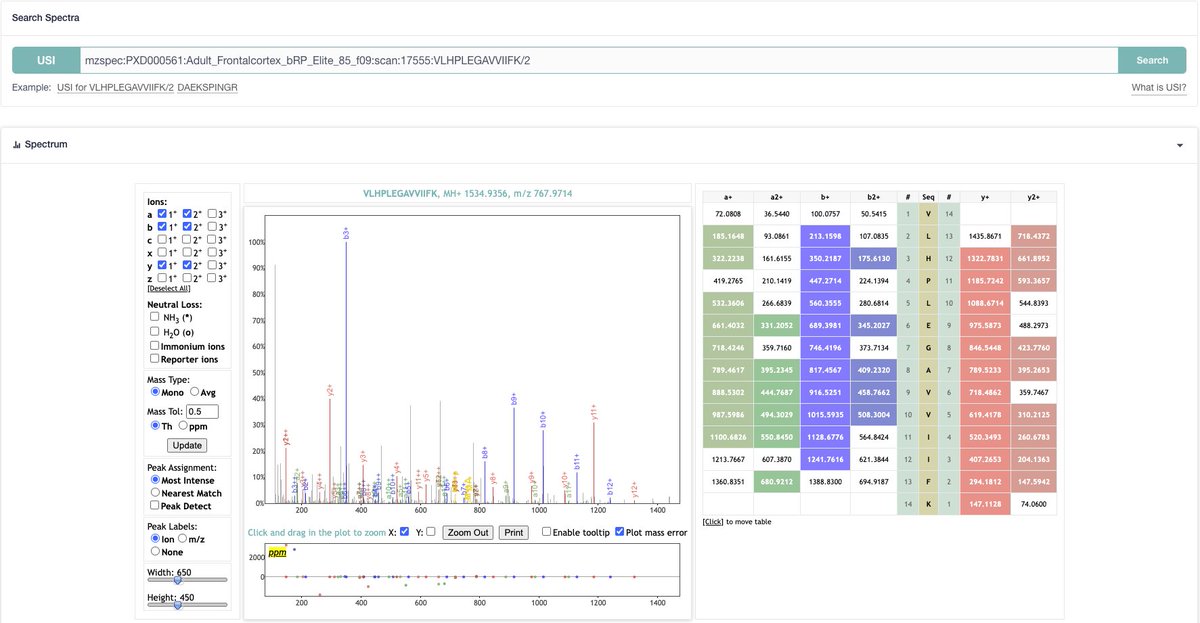Click a+ table cell 185.1648
Image resolution: width=1200 pixels, height=623 pixels.
[727, 236]
